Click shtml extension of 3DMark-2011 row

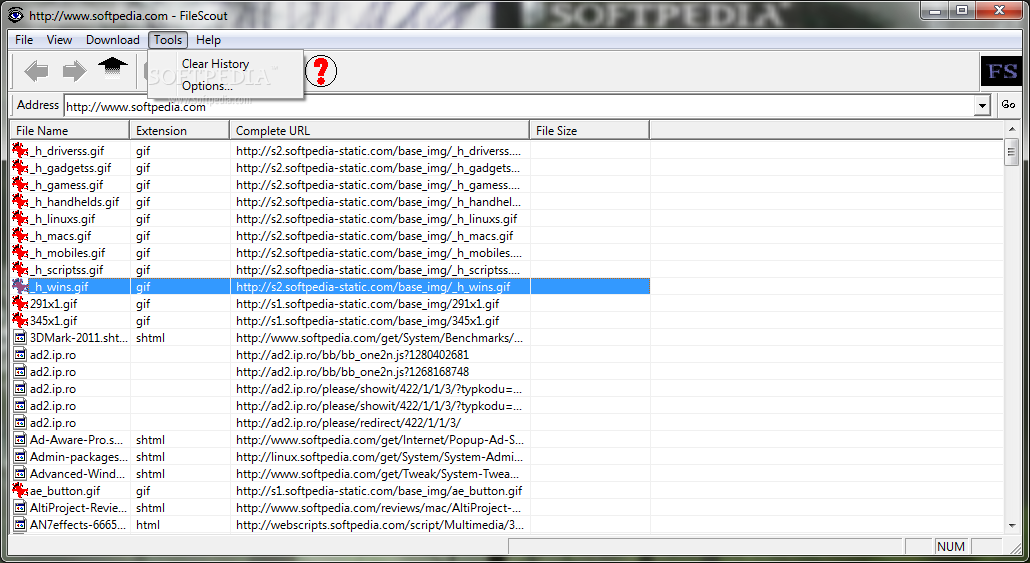point(150,338)
